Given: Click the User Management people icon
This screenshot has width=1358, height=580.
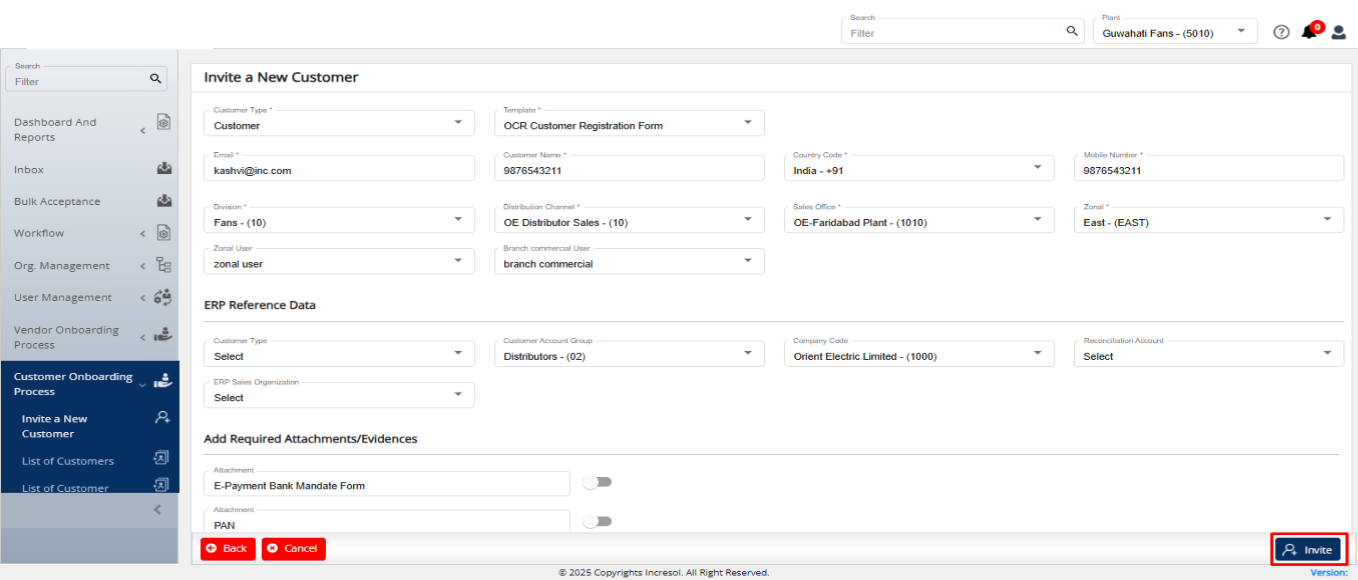Looking at the screenshot, I should pyautogui.click(x=164, y=297).
